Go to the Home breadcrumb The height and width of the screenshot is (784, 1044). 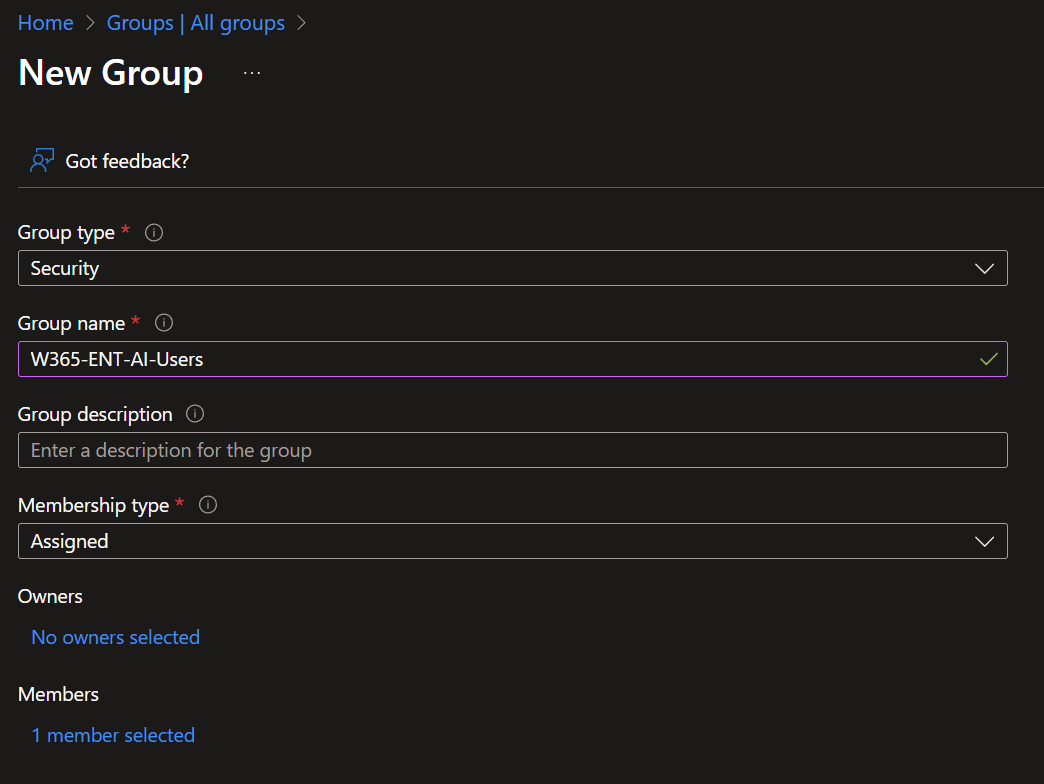click(46, 23)
